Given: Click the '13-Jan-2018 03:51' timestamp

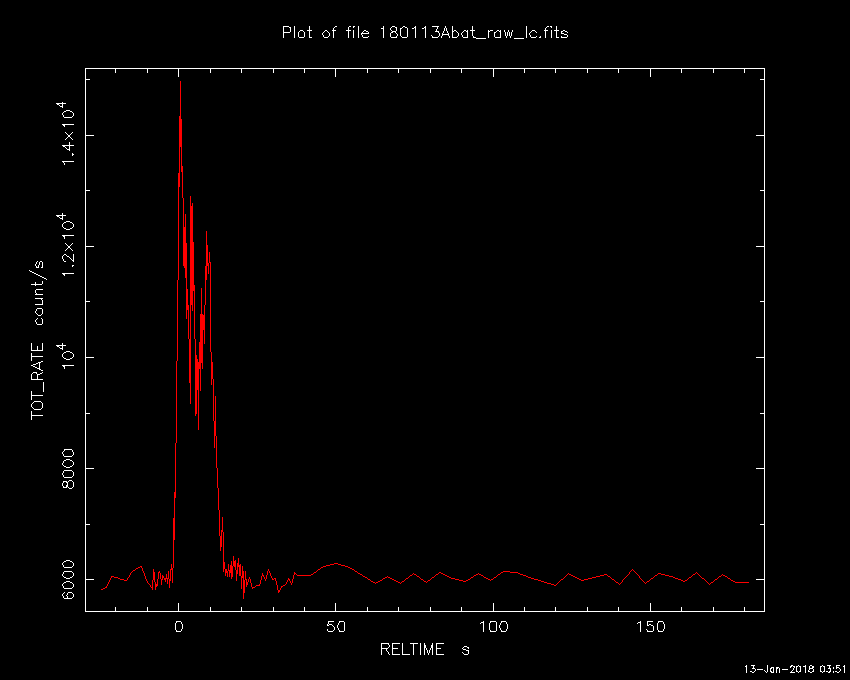Looking at the screenshot, I should pos(794,669).
